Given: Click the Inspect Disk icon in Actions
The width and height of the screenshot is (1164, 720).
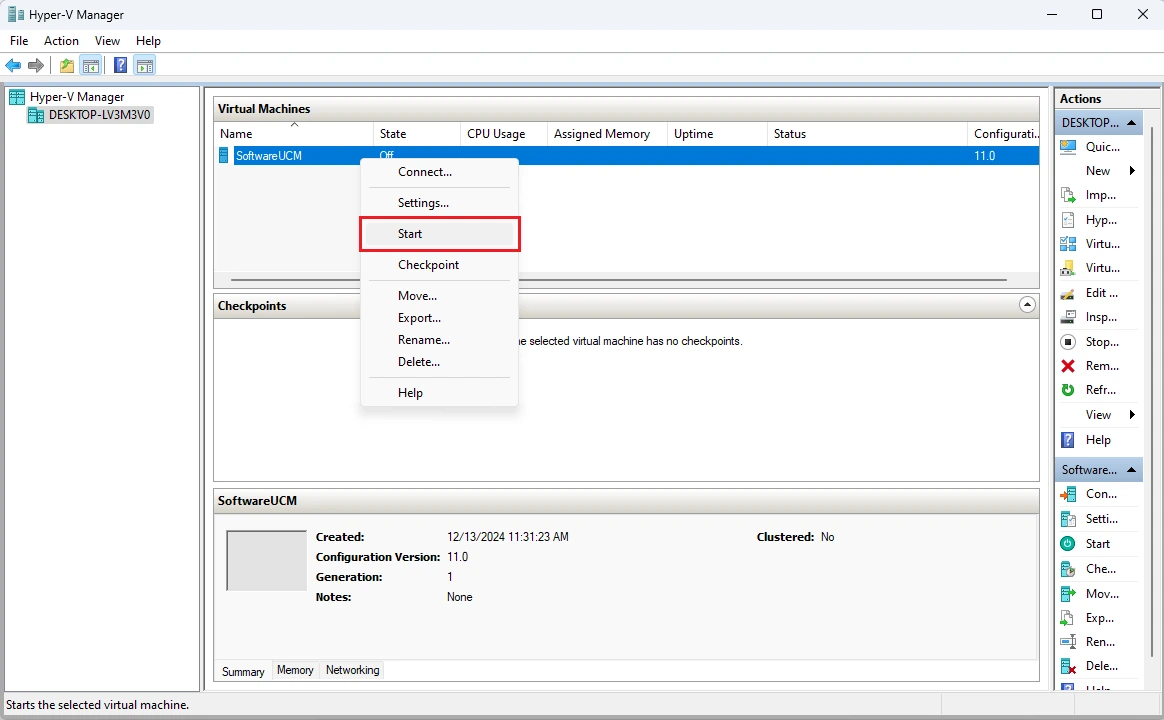Looking at the screenshot, I should point(1067,317).
